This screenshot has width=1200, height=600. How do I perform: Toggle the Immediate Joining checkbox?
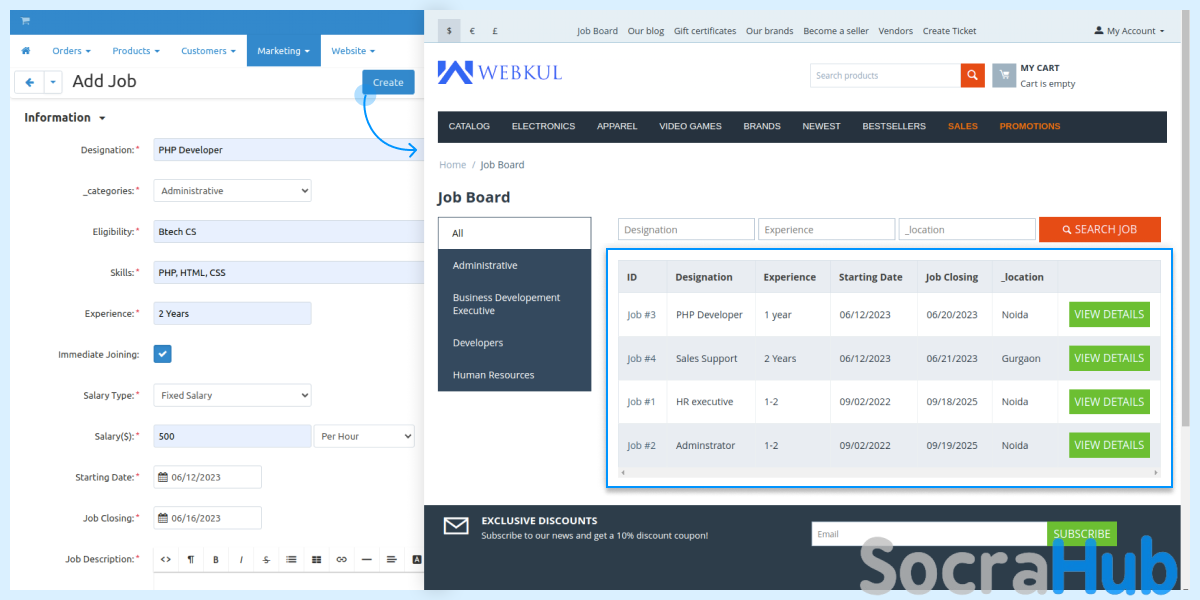point(163,354)
